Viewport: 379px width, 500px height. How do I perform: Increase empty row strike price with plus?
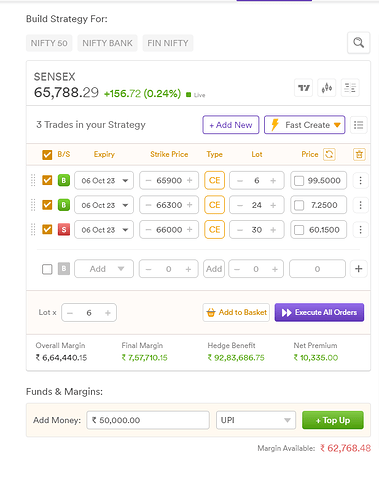(x=188, y=269)
